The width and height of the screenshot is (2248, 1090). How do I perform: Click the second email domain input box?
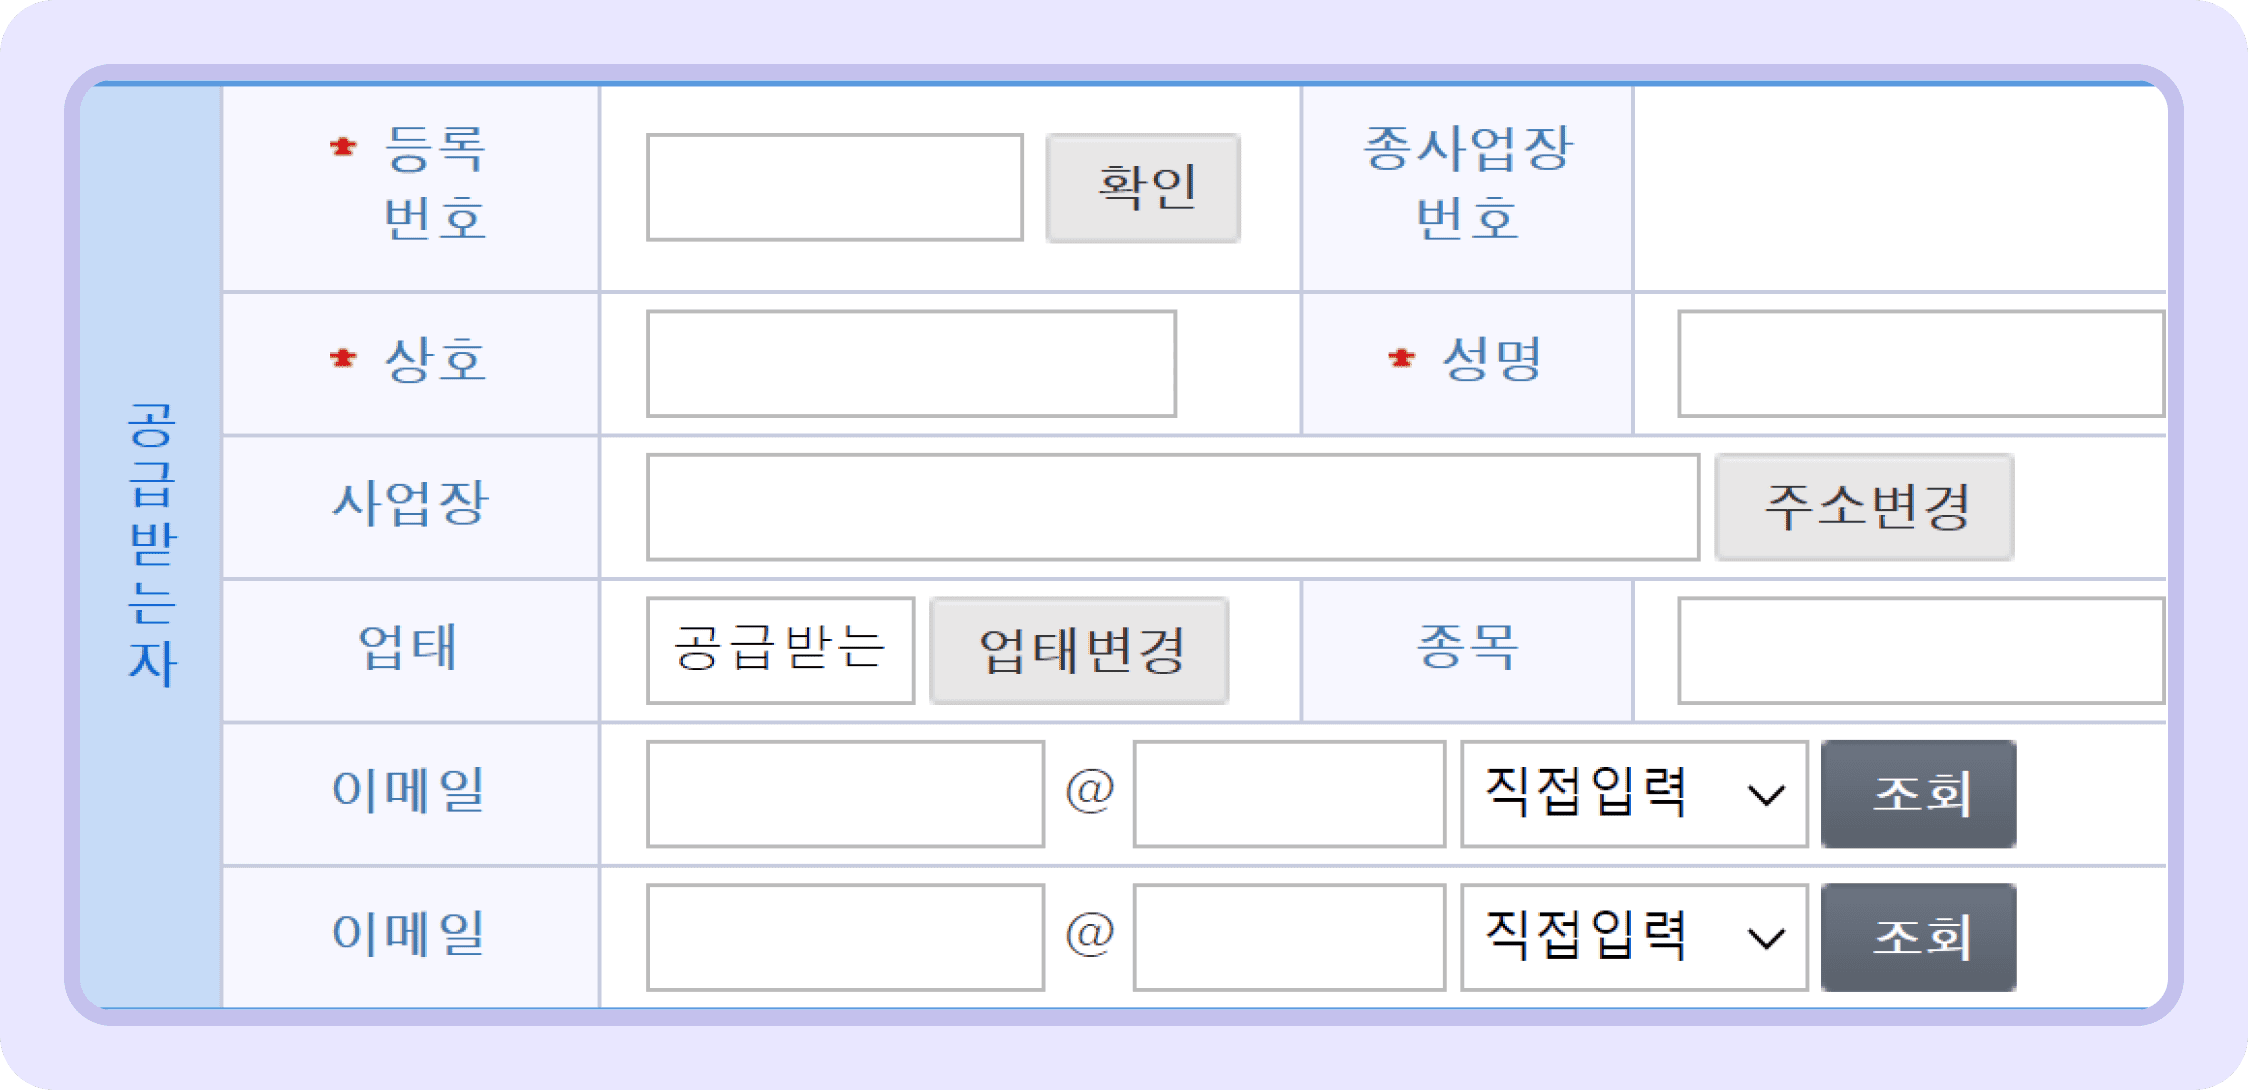(x=1288, y=937)
